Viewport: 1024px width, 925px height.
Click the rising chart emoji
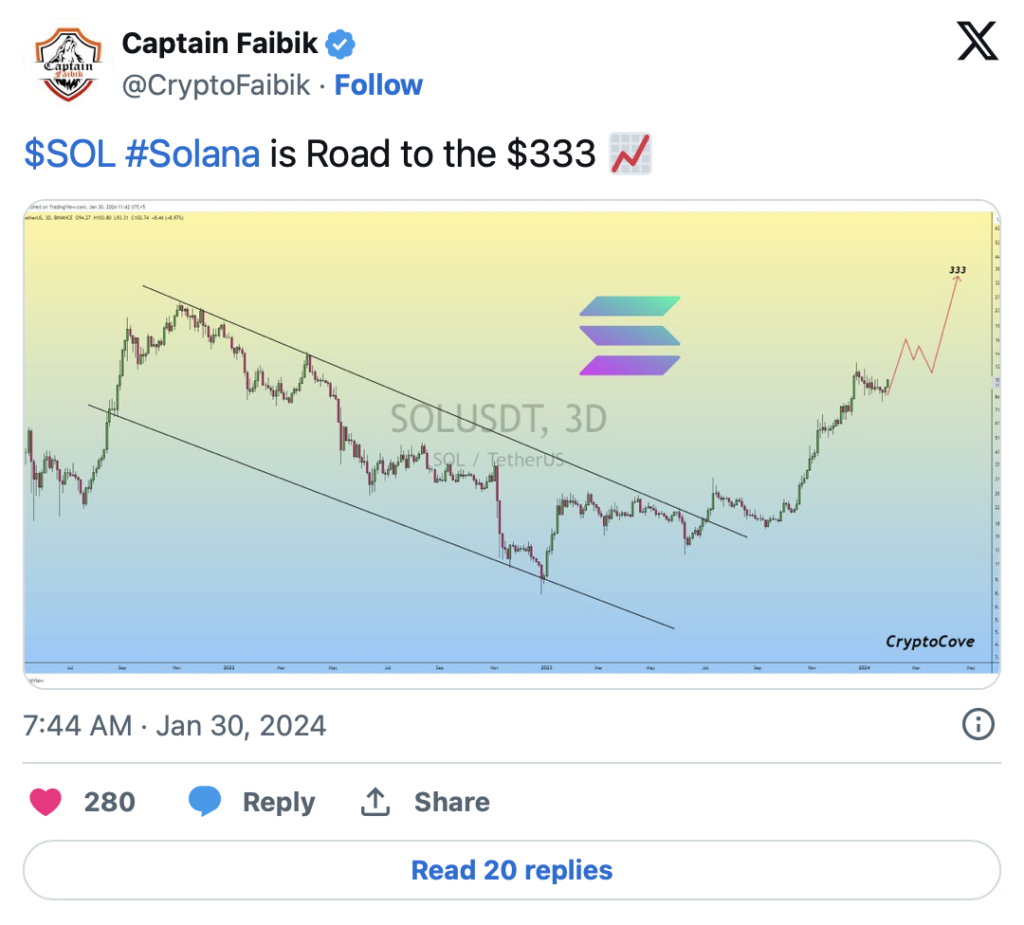(630, 154)
